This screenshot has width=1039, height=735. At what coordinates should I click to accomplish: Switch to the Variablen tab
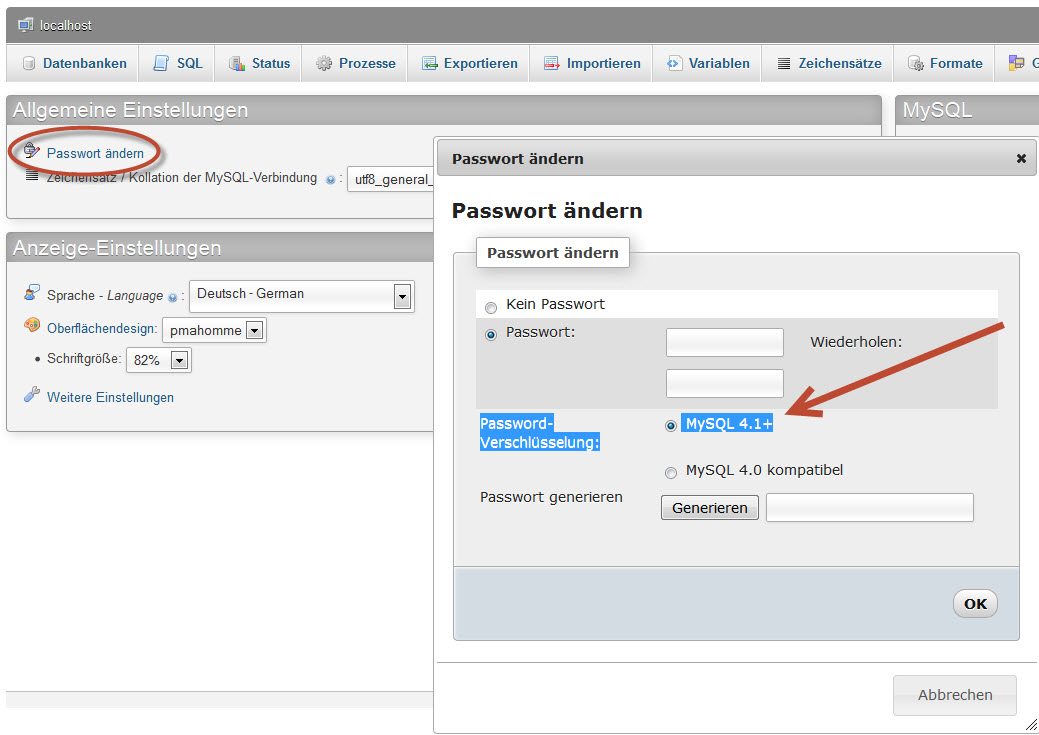pyautogui.click(x=707, y=63)
